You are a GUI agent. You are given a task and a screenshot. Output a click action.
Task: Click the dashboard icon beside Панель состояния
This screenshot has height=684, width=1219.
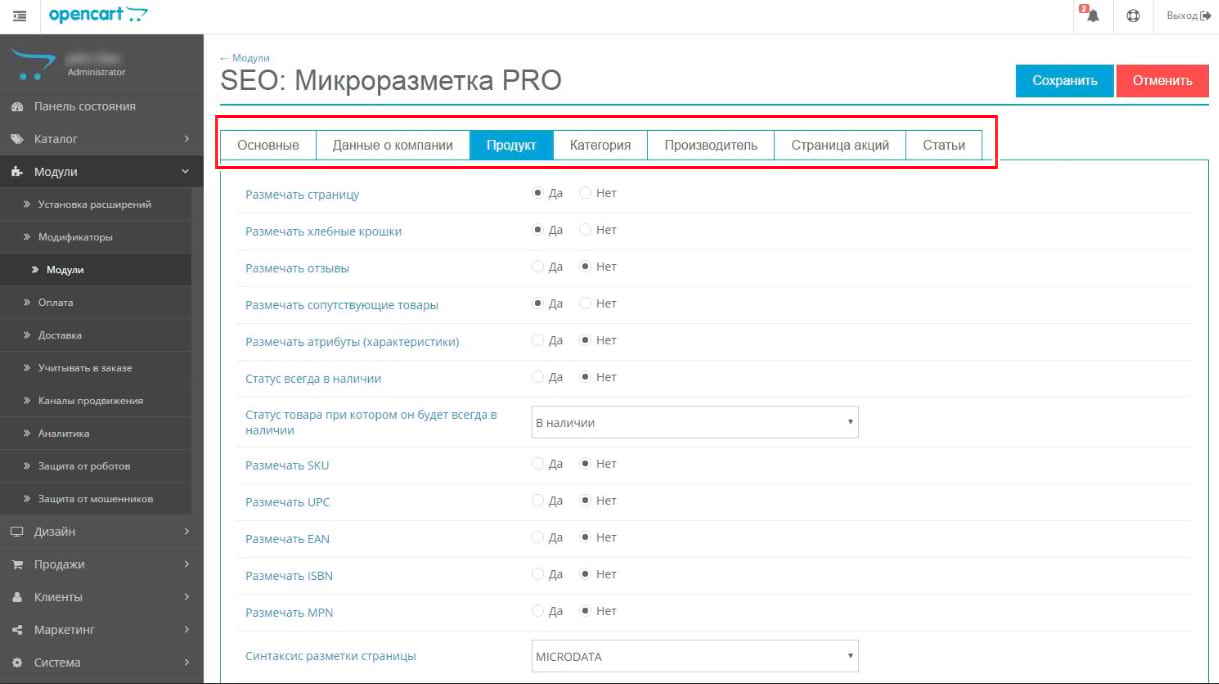click(17, 106)
